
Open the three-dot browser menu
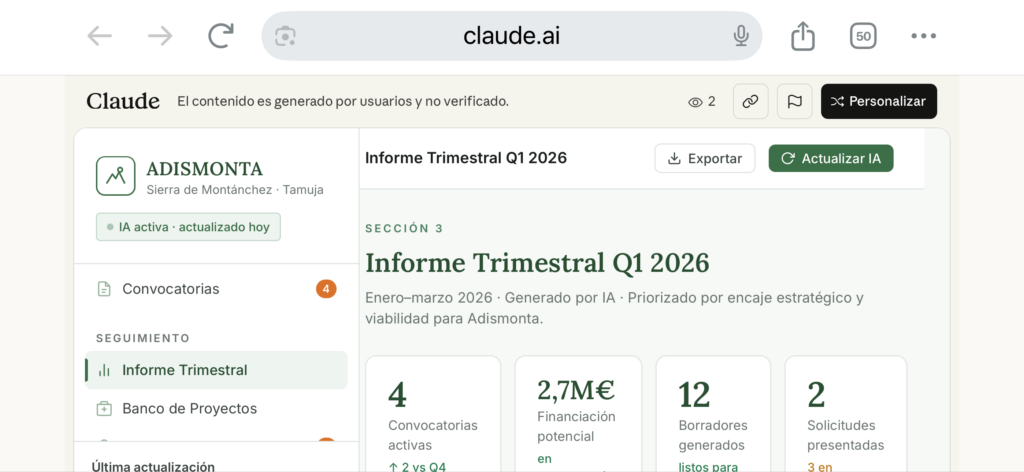click(923, 36)
